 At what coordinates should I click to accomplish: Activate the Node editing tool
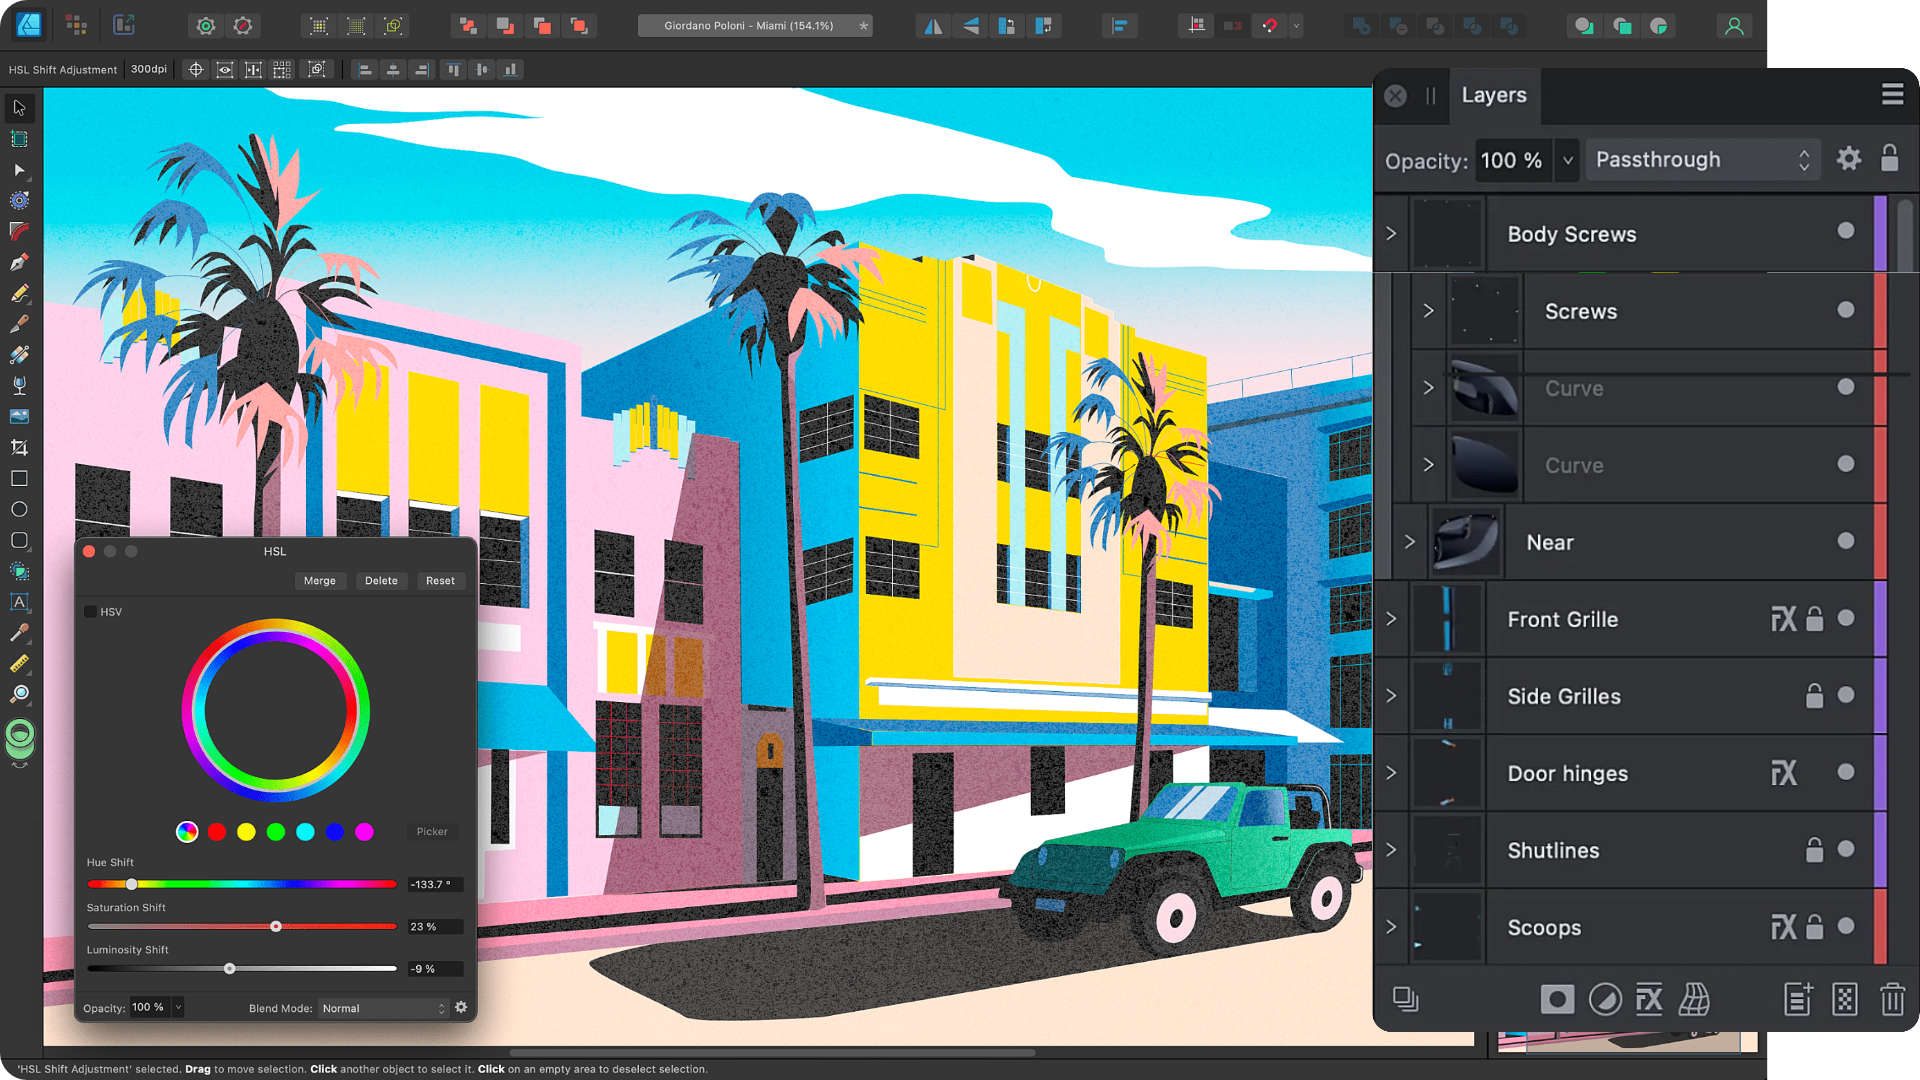[x=18, y=170]
